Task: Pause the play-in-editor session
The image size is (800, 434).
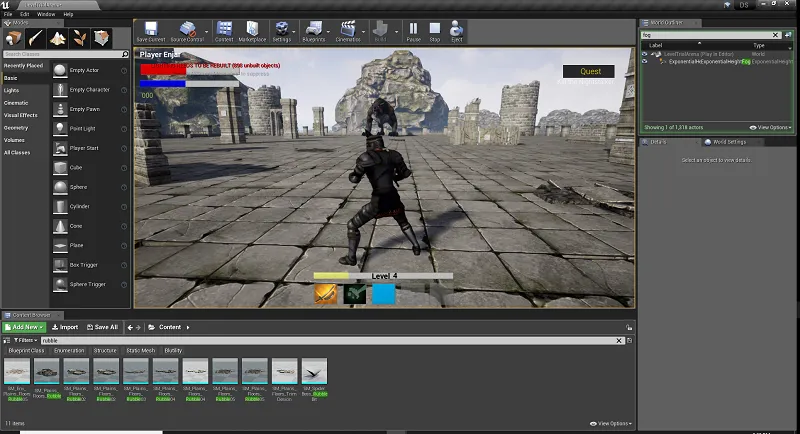Action: (413, 32)
